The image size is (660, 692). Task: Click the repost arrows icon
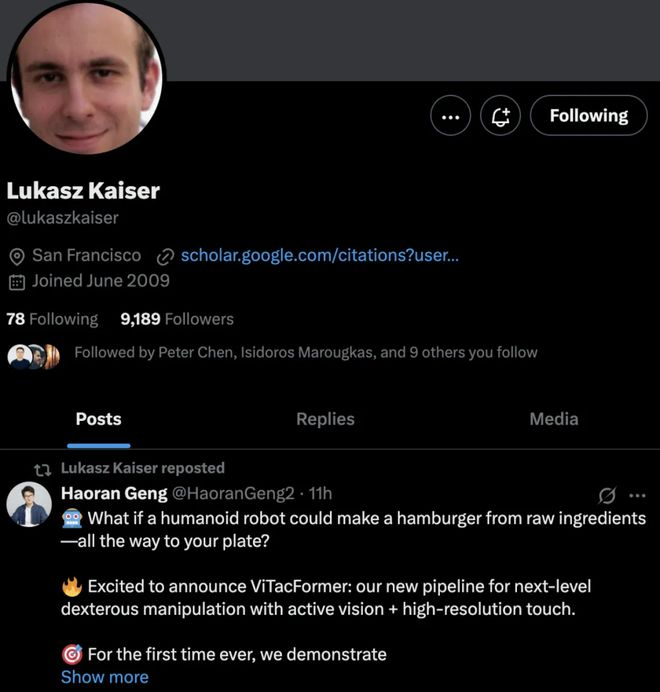tap(42, 468)
